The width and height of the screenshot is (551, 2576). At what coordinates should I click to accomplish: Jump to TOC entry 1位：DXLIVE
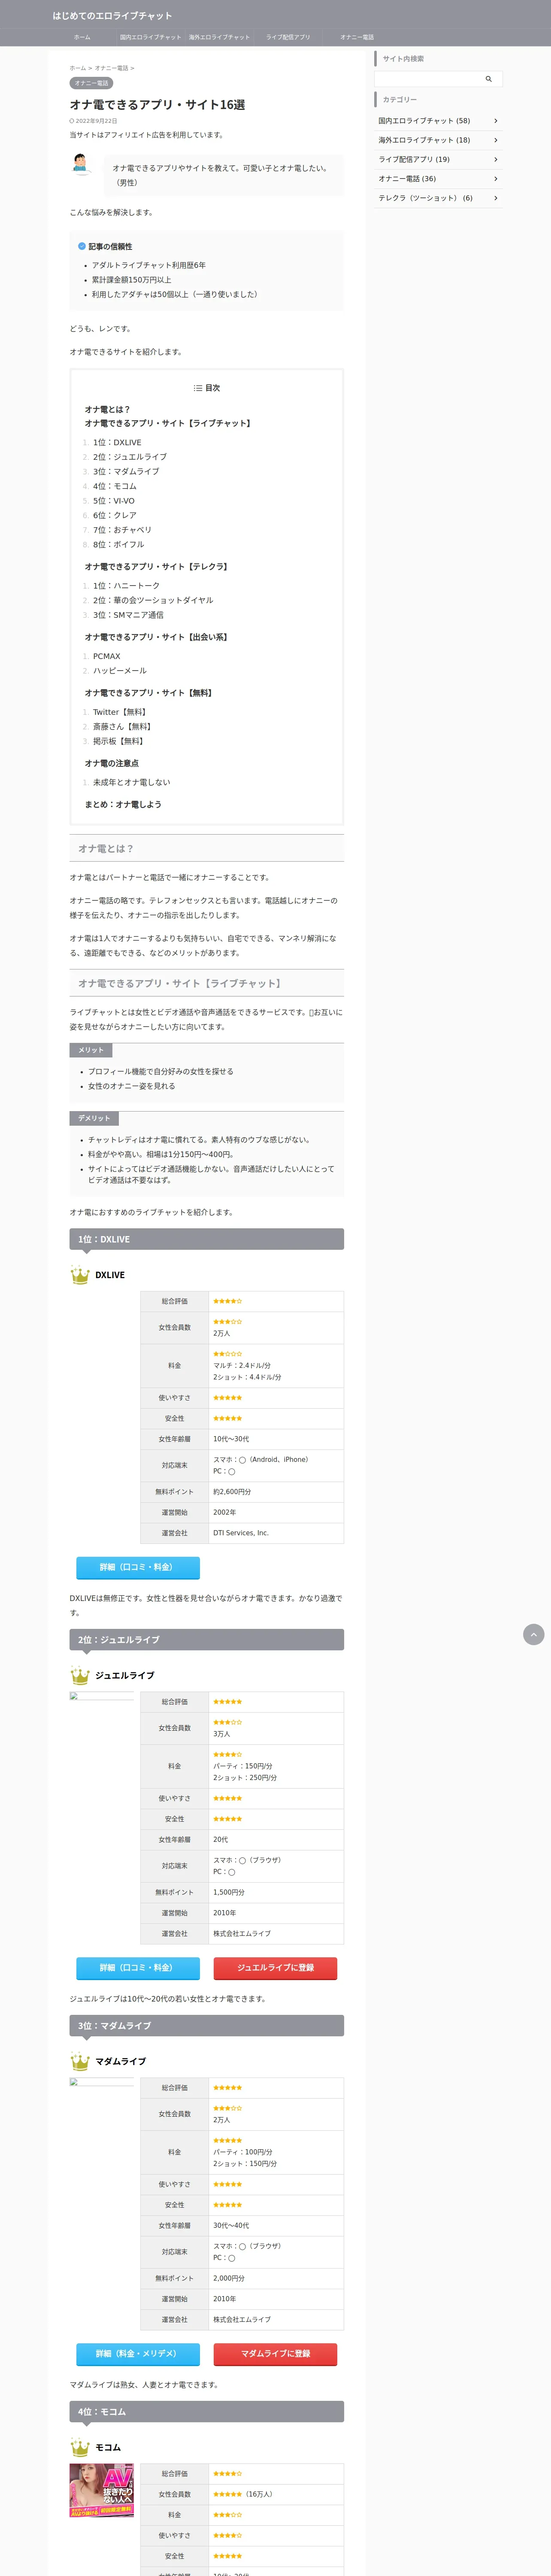[x=117, y=442]
